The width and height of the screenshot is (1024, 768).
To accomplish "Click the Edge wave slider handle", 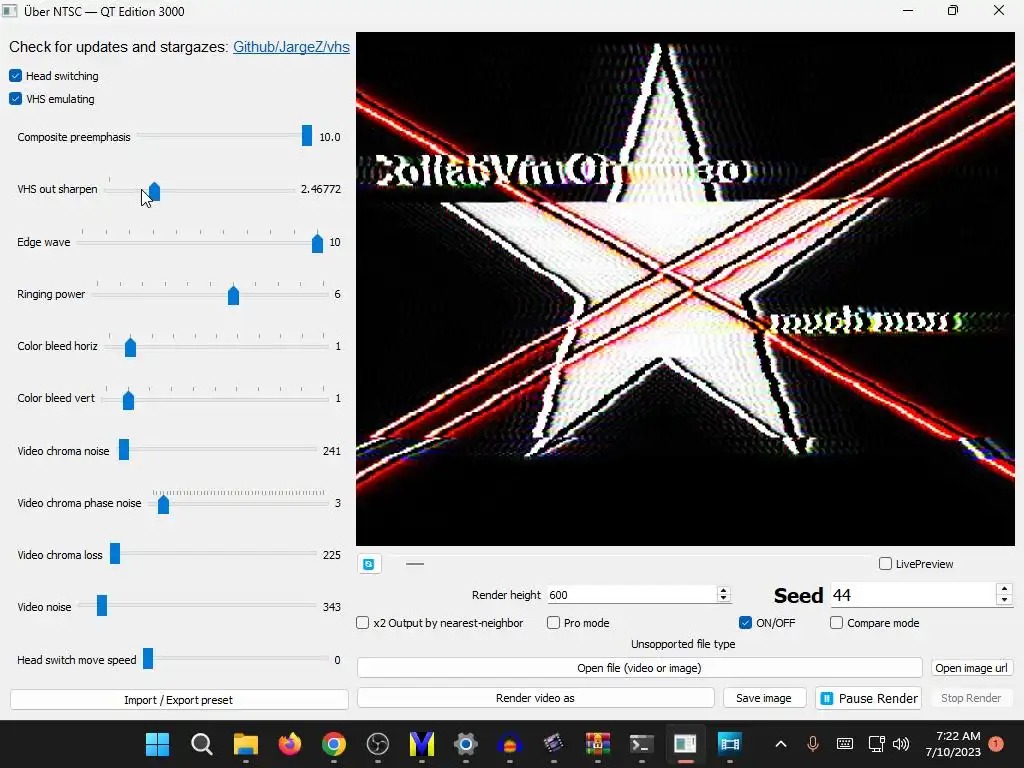I will point(317,243).
